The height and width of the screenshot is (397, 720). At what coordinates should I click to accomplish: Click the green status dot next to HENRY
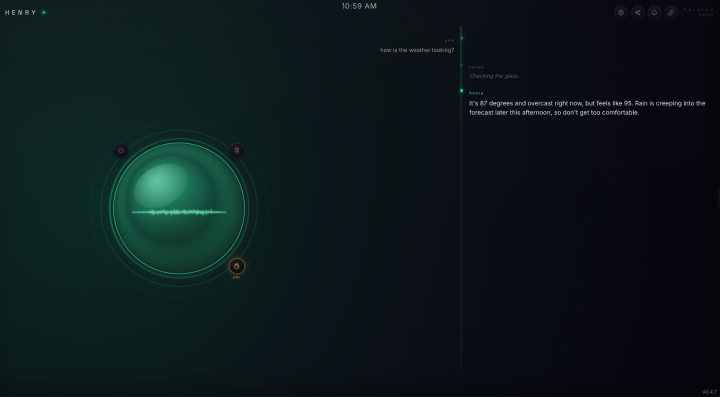(44, 12)
